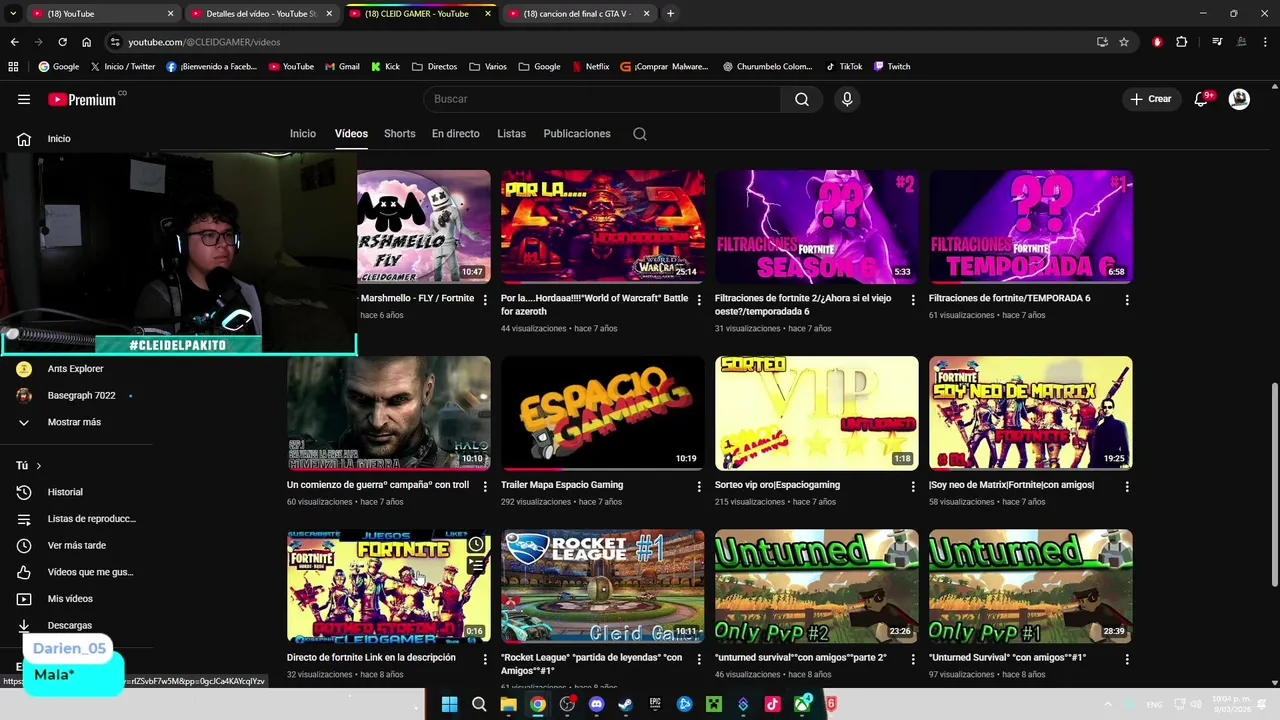This screenshot has width=1280, height=720.
Task: Switch to the Shorts channel tab
Action: [400, 134]
